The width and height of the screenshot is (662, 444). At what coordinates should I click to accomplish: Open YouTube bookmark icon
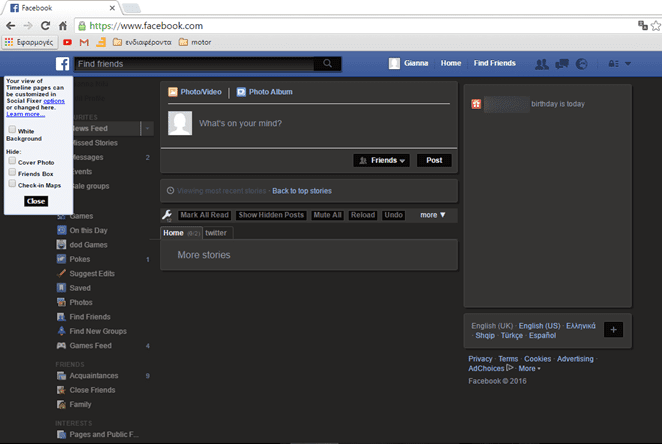point(67,42)
